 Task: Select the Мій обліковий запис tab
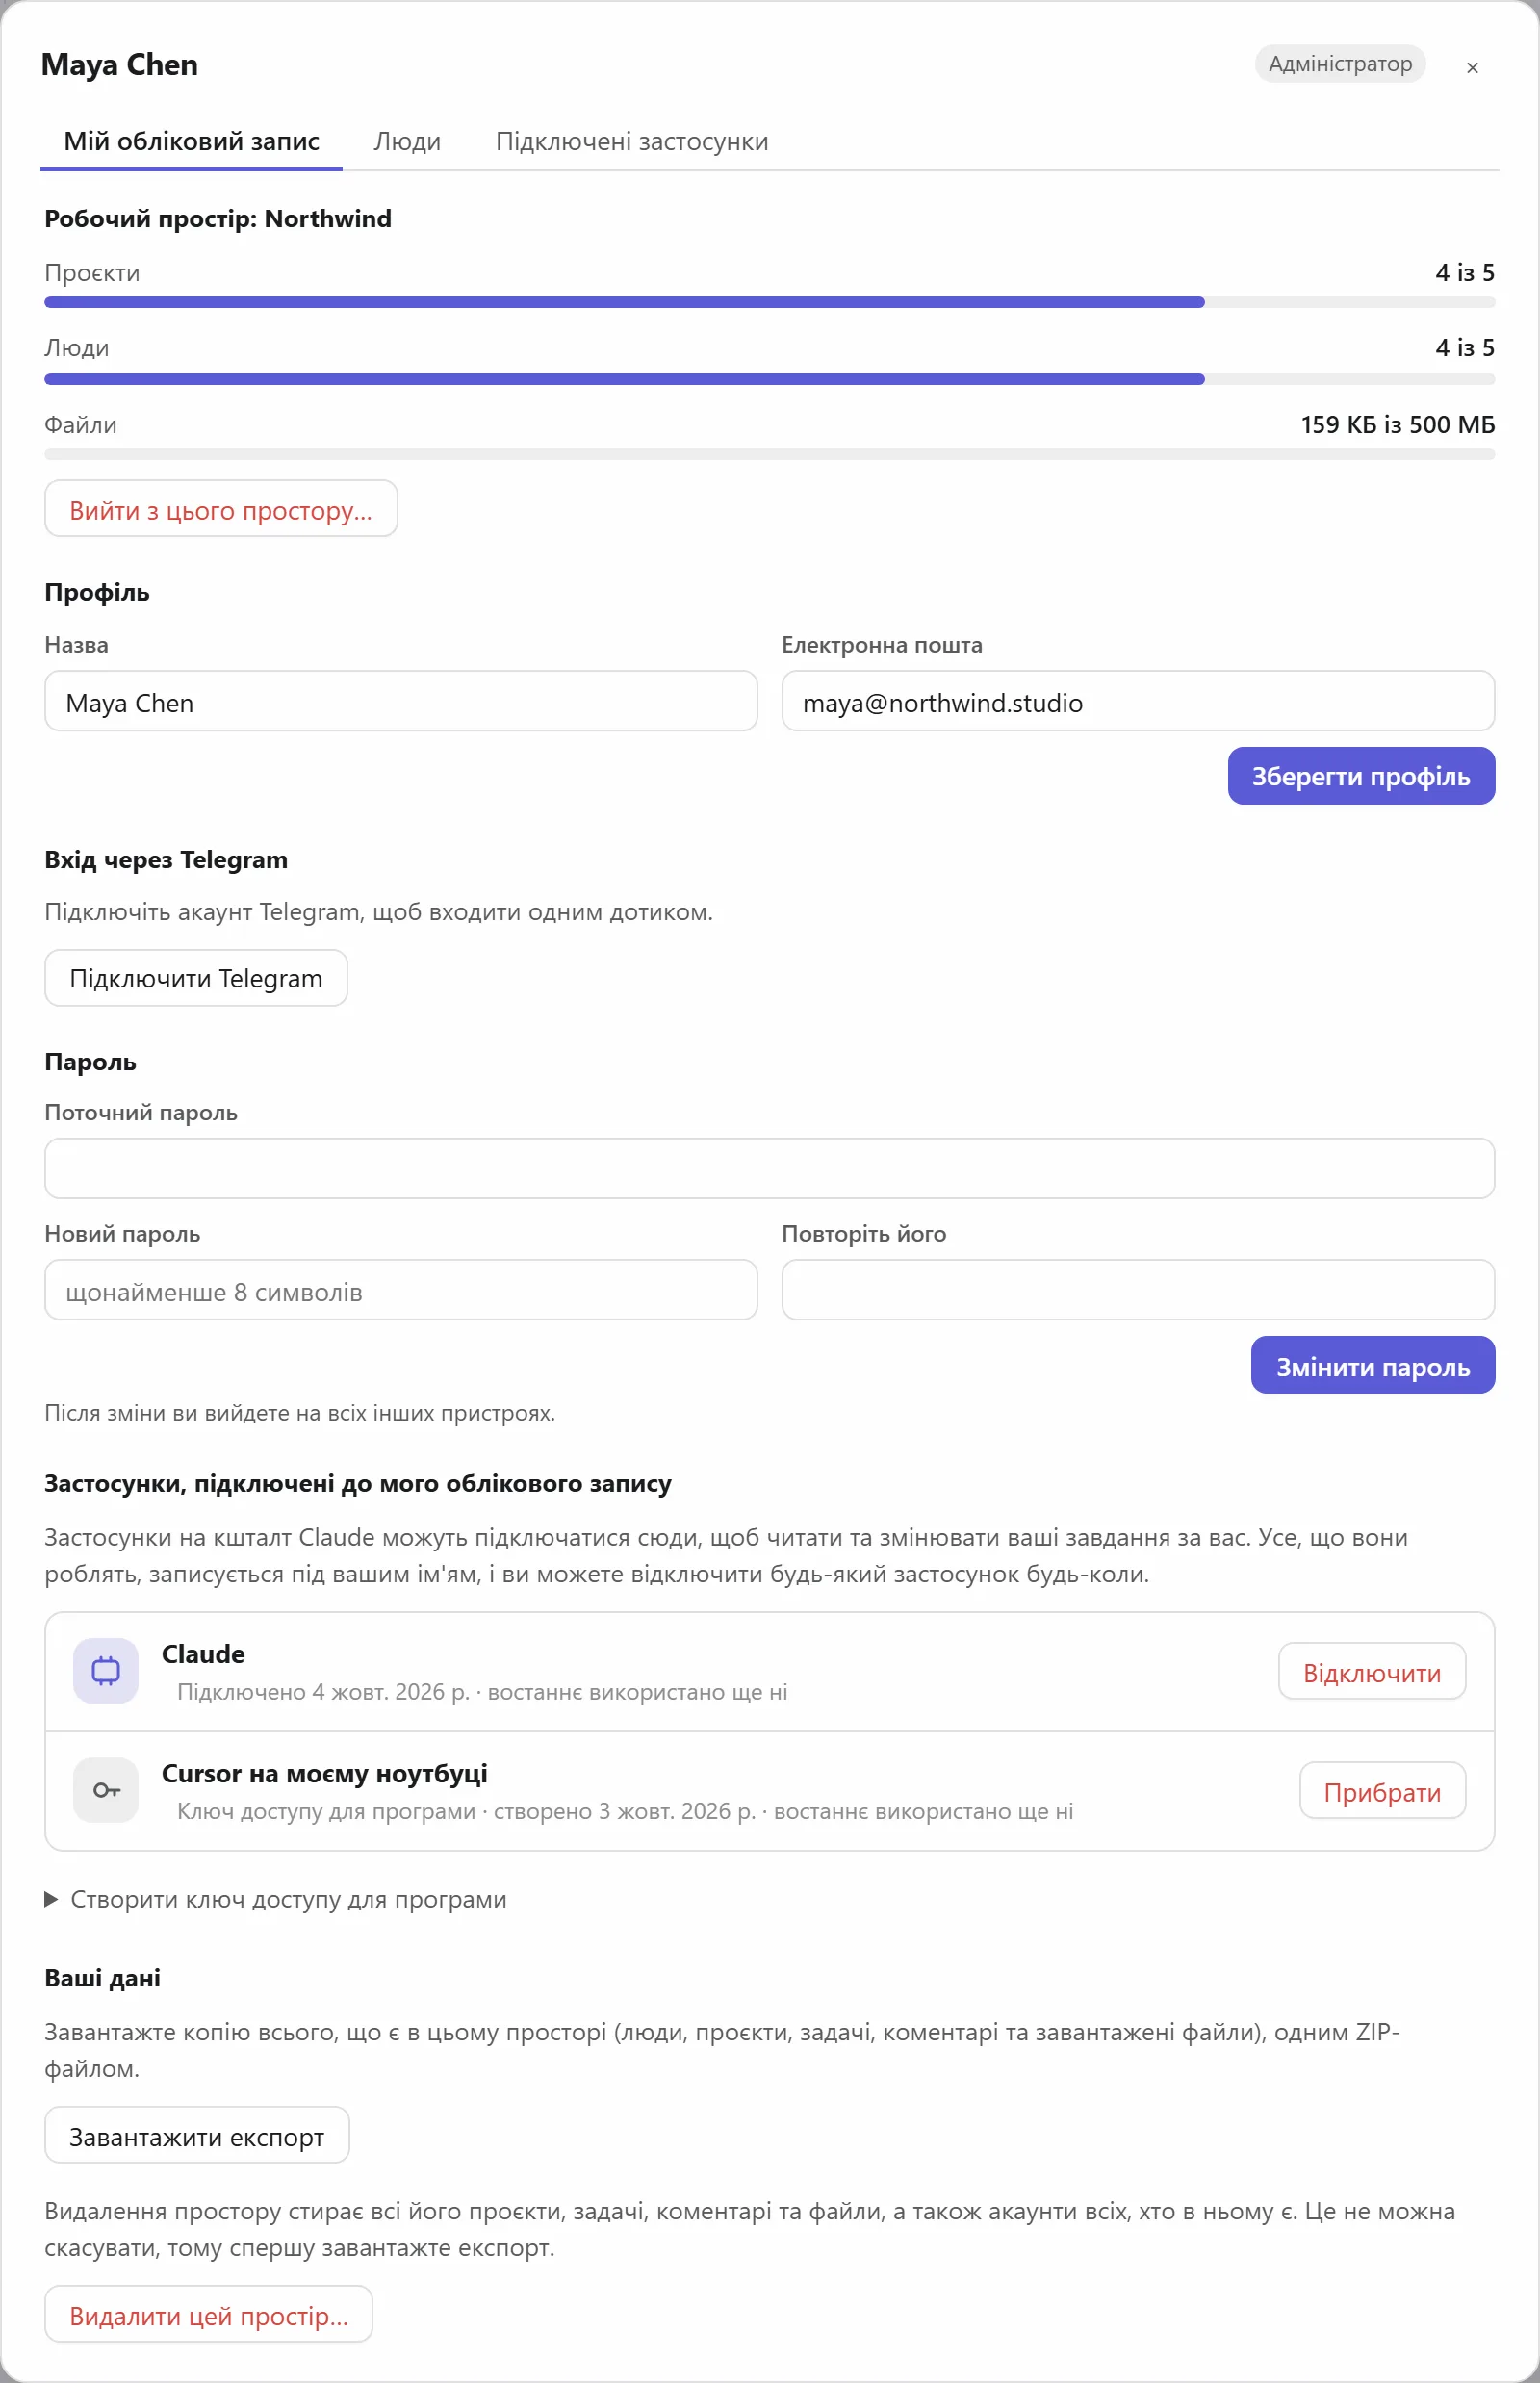tap(191, 141)
